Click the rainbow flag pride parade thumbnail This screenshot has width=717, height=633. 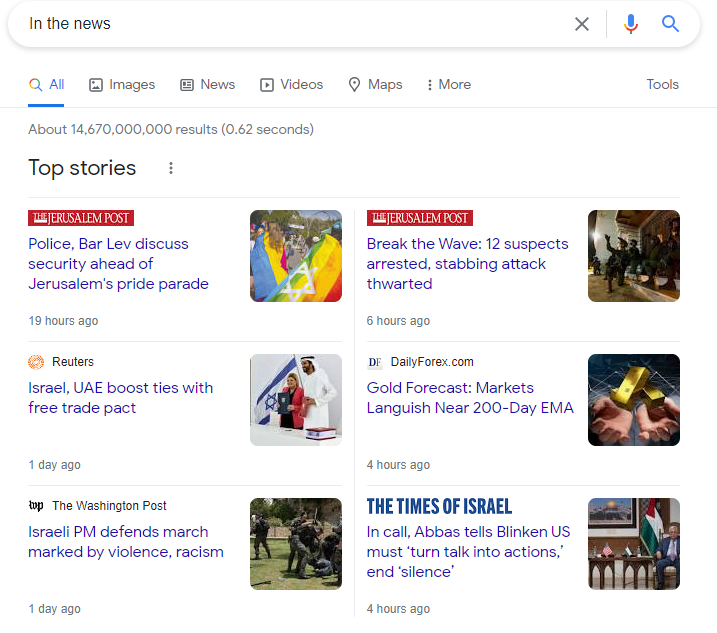click(295, 256)
